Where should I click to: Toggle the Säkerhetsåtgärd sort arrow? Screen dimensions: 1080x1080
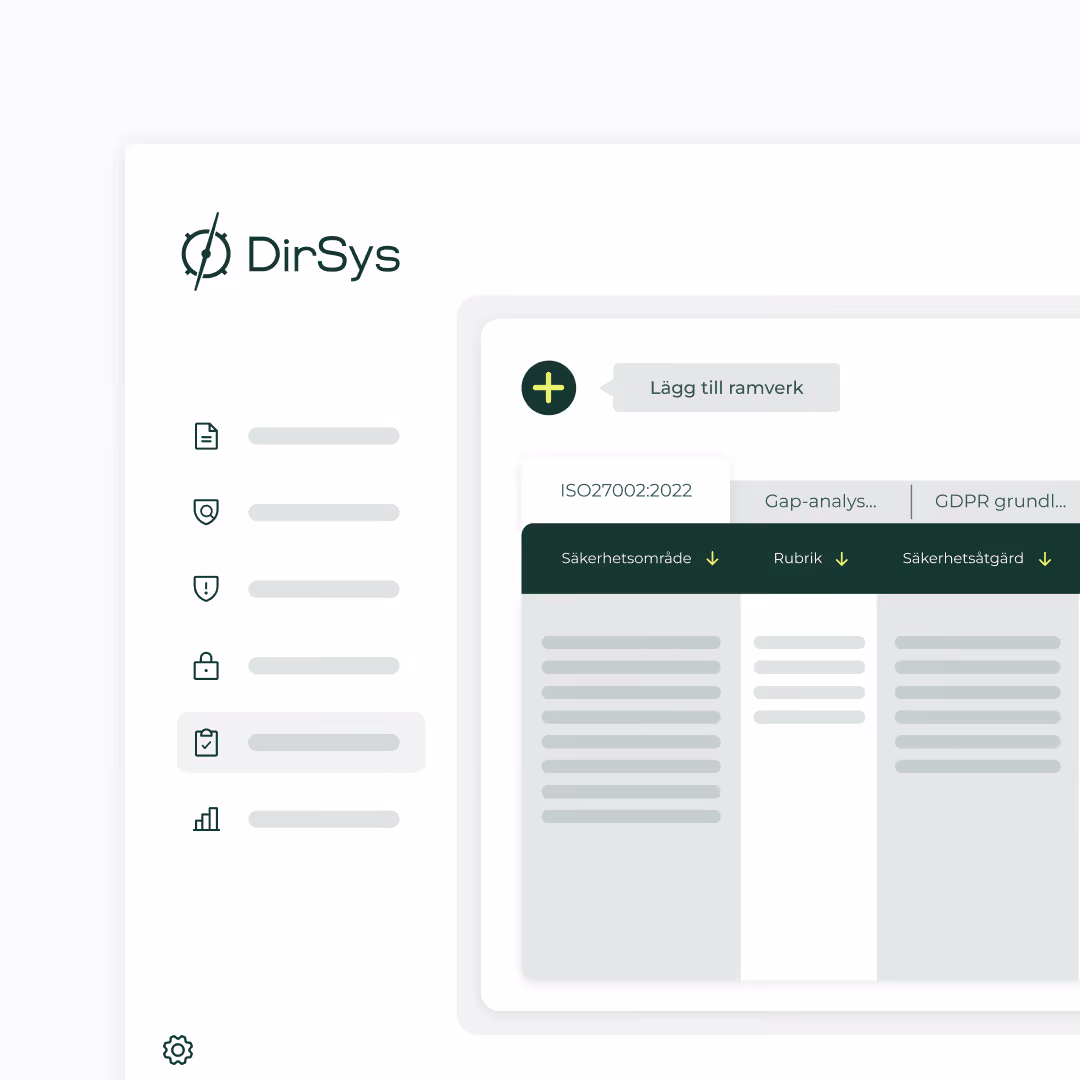[1045, 559]
